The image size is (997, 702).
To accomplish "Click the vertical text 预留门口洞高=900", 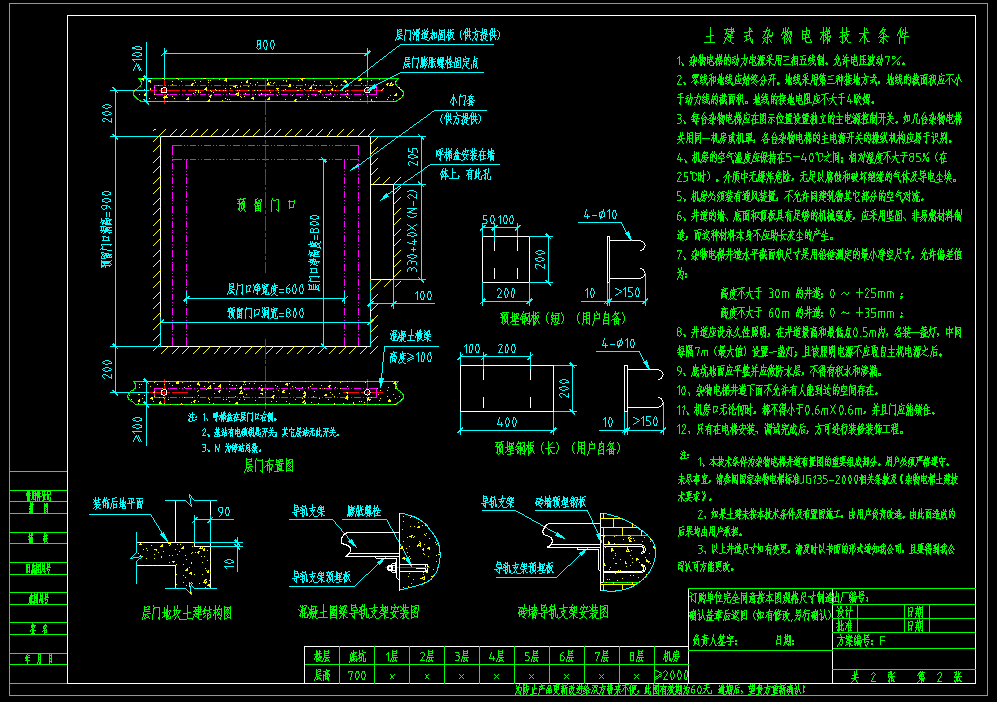I will point(107,229).
